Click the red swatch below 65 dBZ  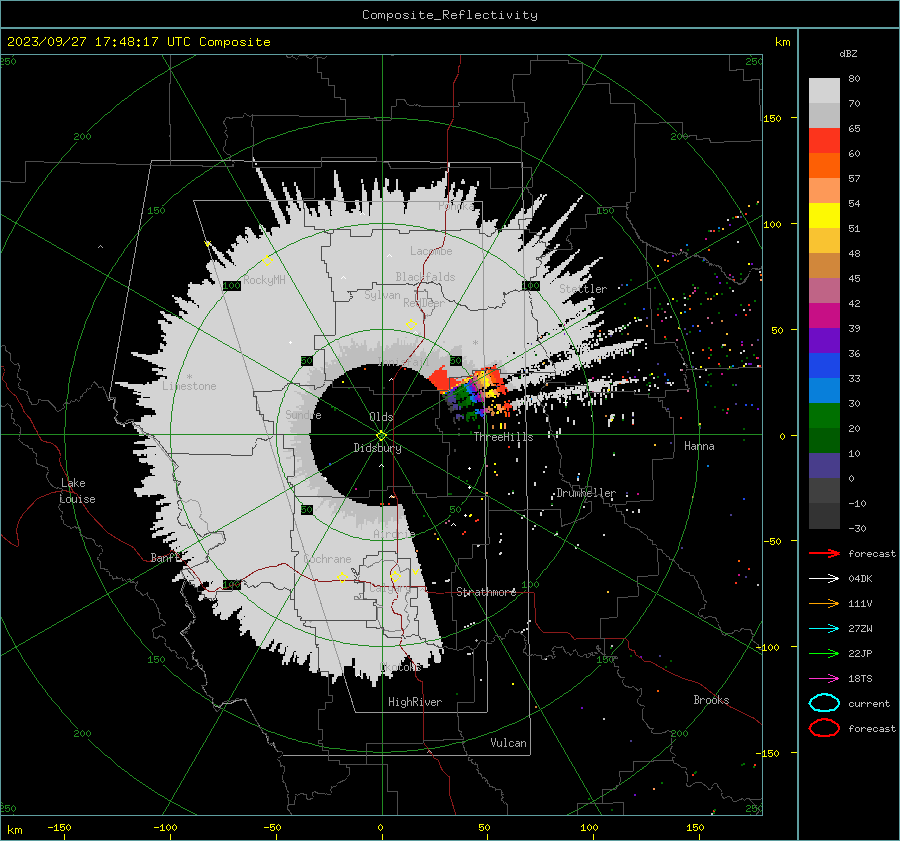(824, 141)
